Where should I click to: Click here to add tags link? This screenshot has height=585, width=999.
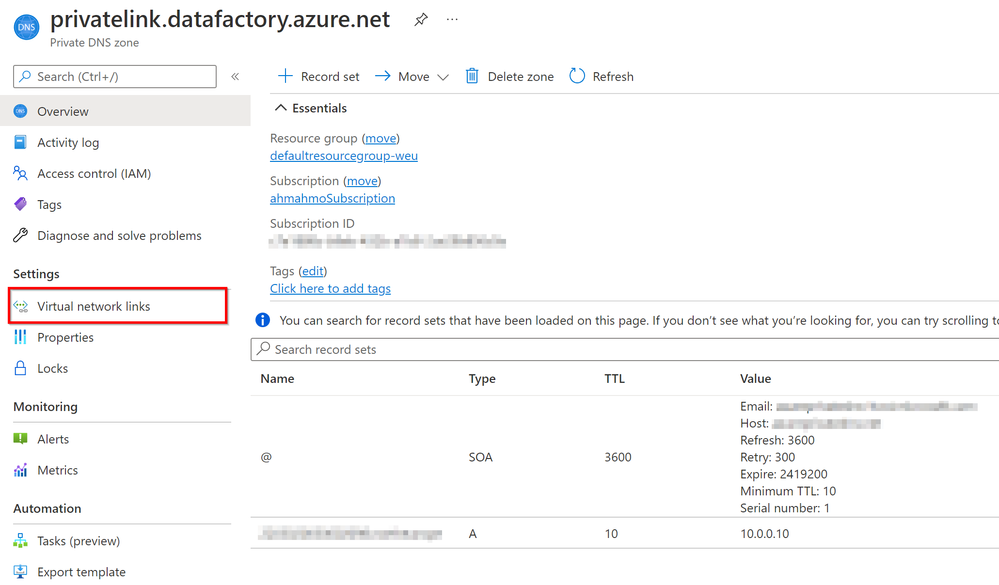point(330,289)
